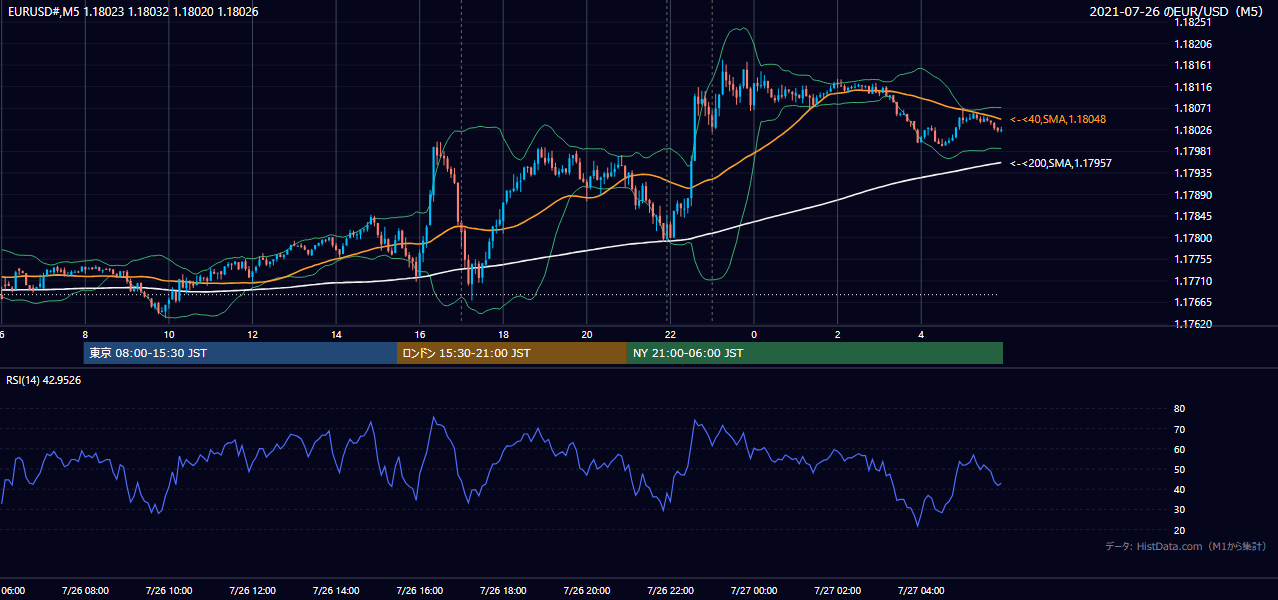This screenshot has height=600, width=1278.
Task: Click the 1.18026 price axis label
Action: tap(1192, 130)
